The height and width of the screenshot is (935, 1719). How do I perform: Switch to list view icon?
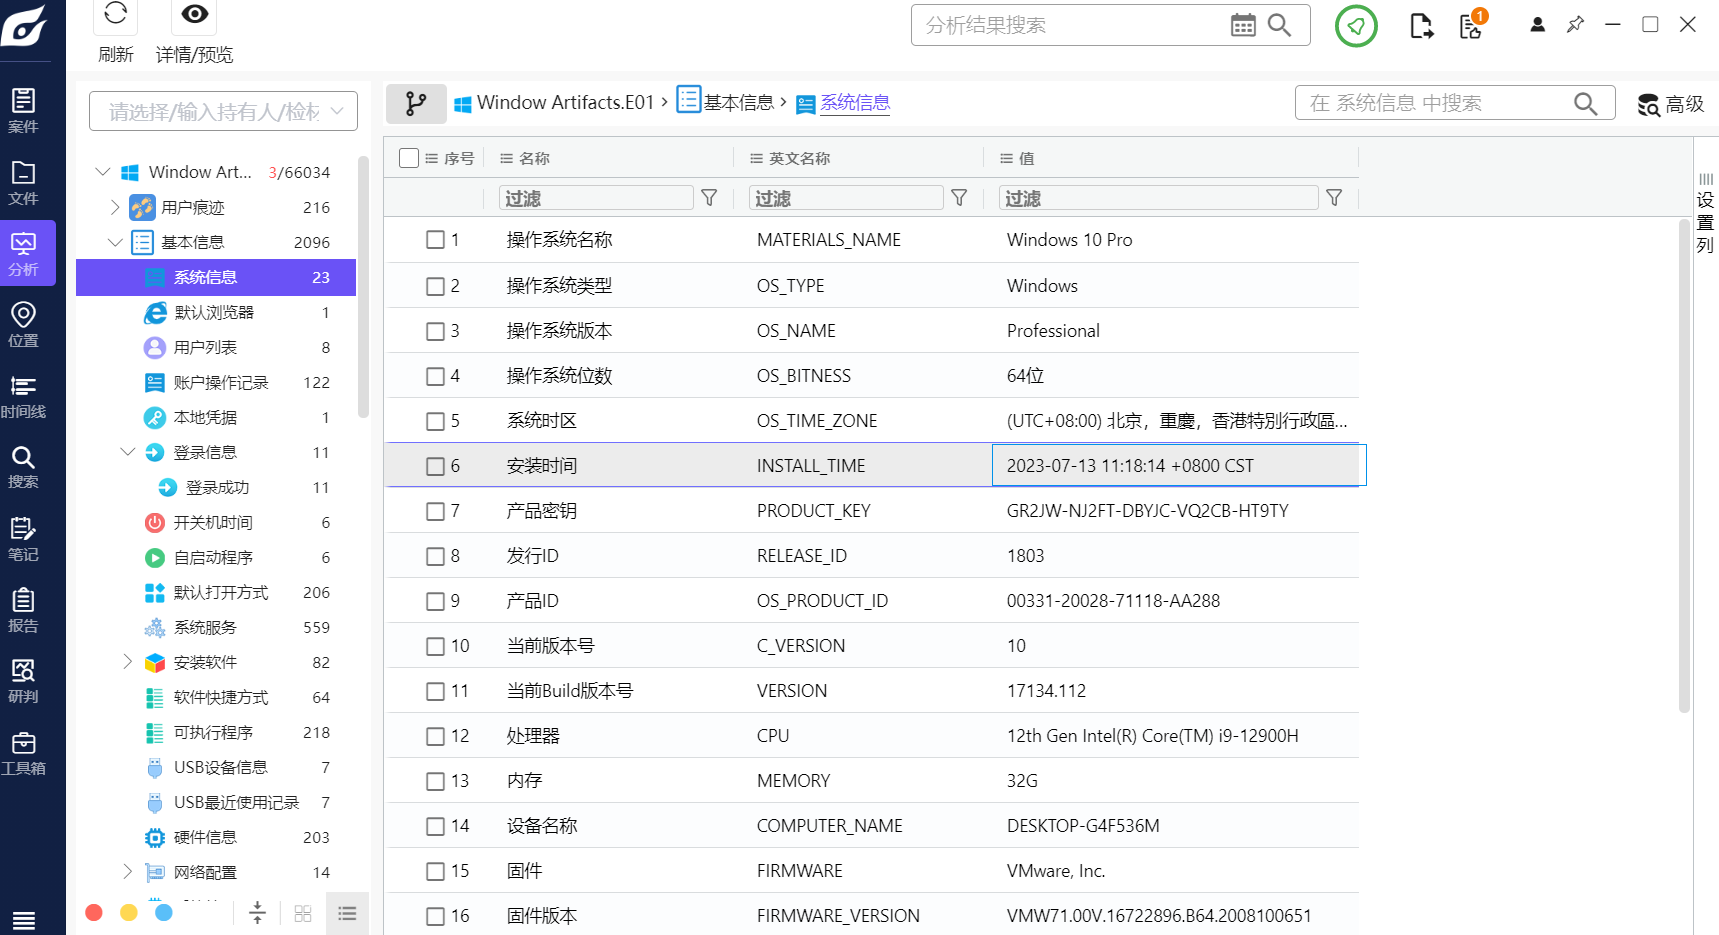pyautogui.click(x=347, y=913)
